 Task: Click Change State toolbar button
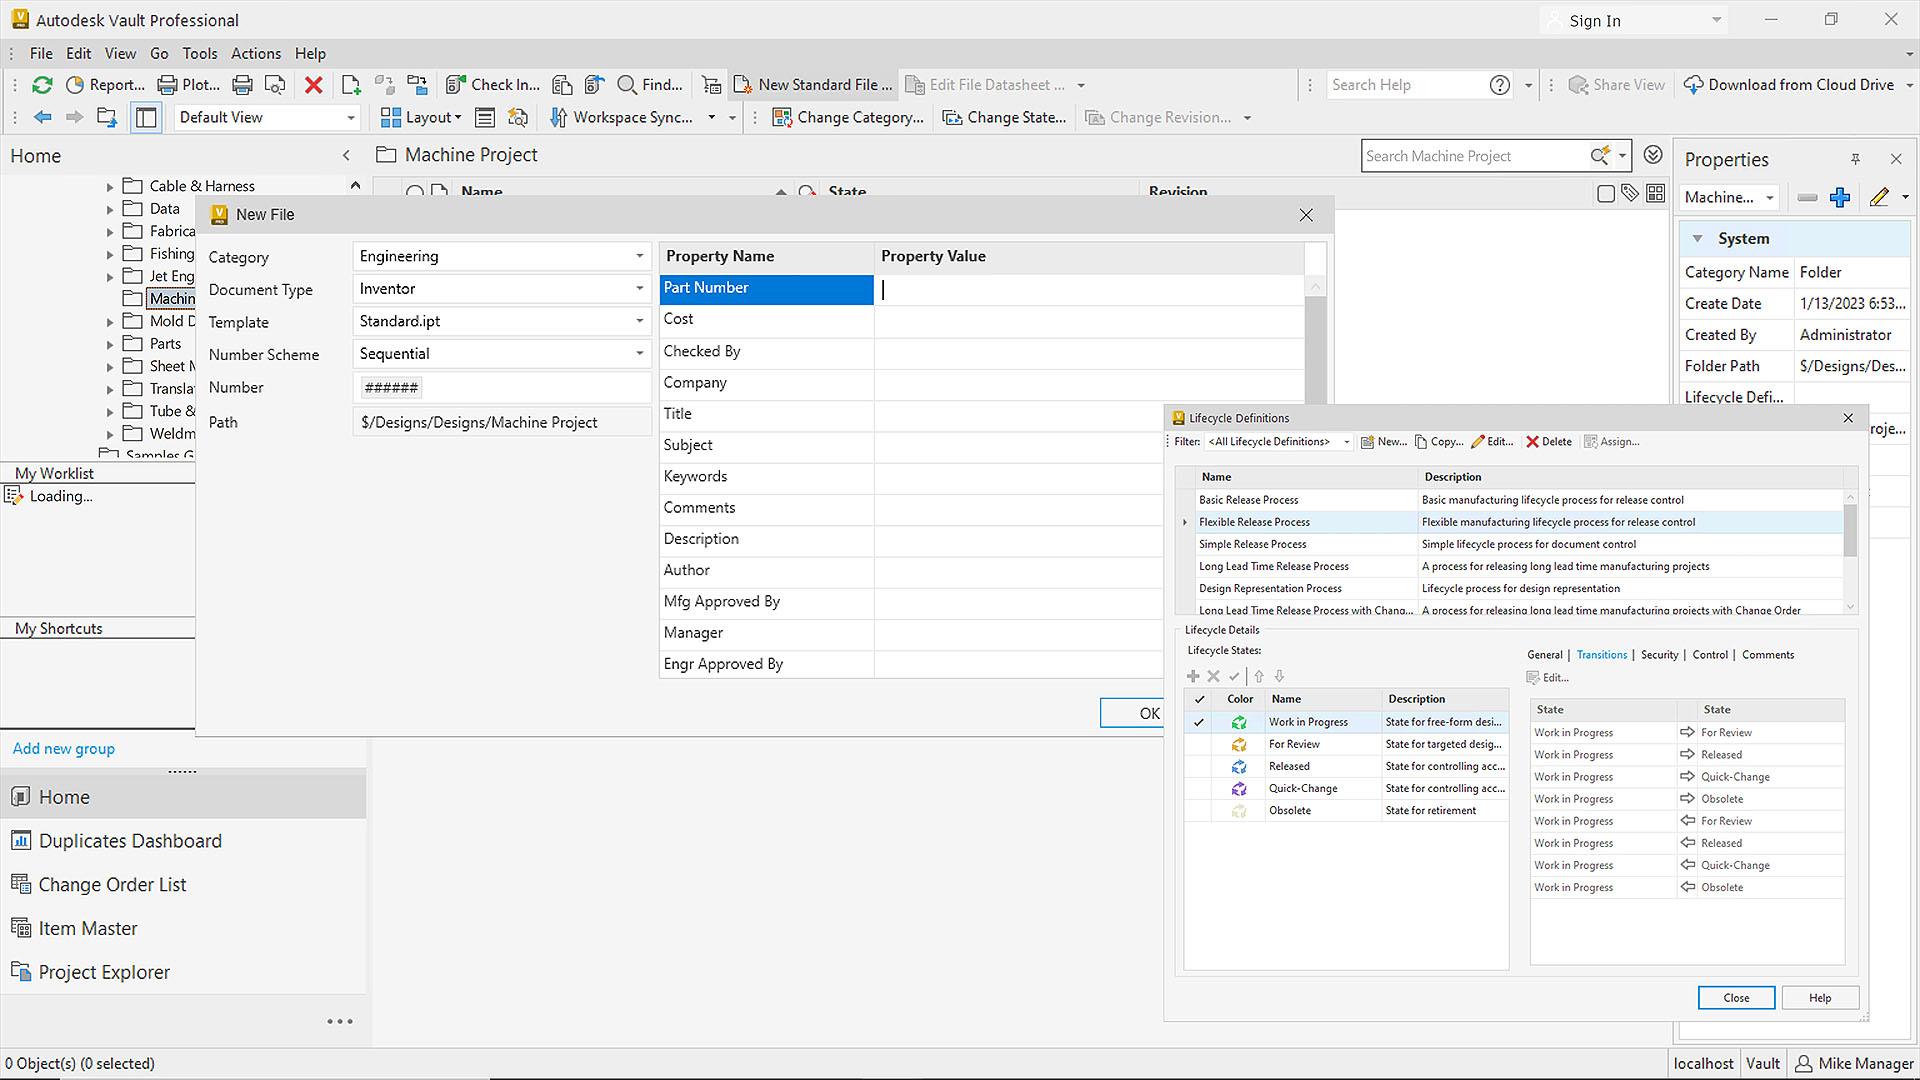[1004, 117]
